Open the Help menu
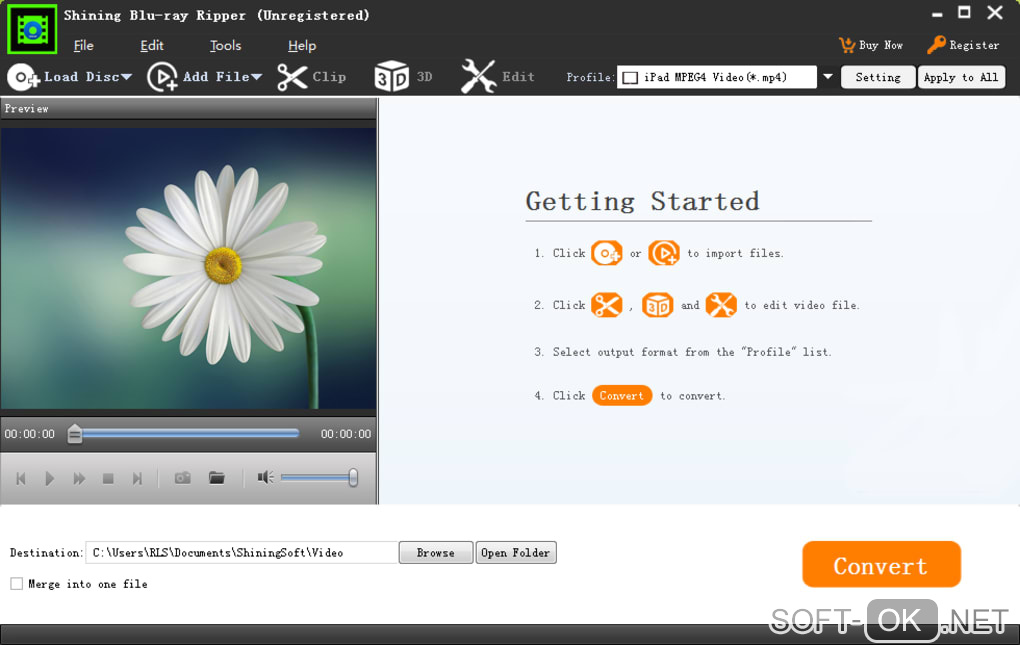This screenshot has height=645, width=1020. coord(302,46)
